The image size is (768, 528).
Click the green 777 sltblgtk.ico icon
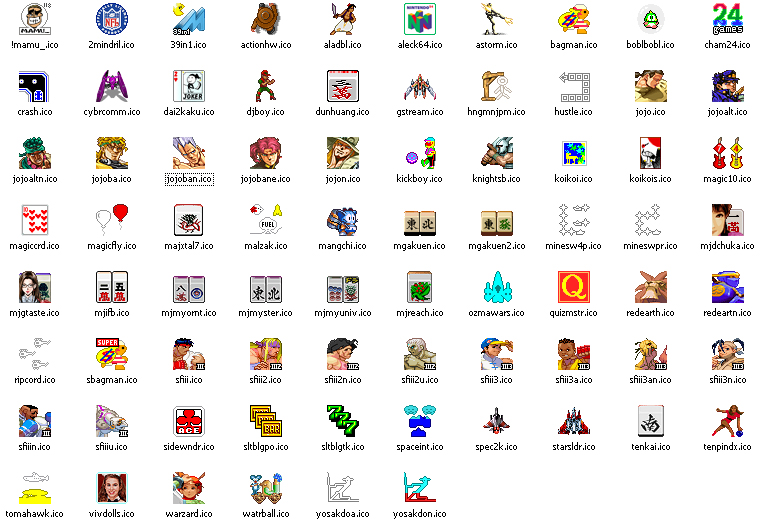point(342,421)
